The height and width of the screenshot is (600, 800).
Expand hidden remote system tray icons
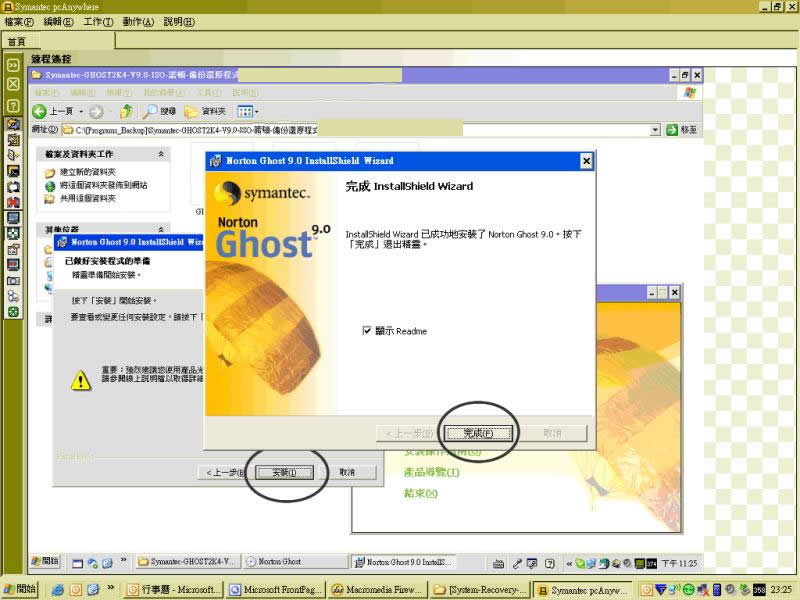(x=569, y=564)
